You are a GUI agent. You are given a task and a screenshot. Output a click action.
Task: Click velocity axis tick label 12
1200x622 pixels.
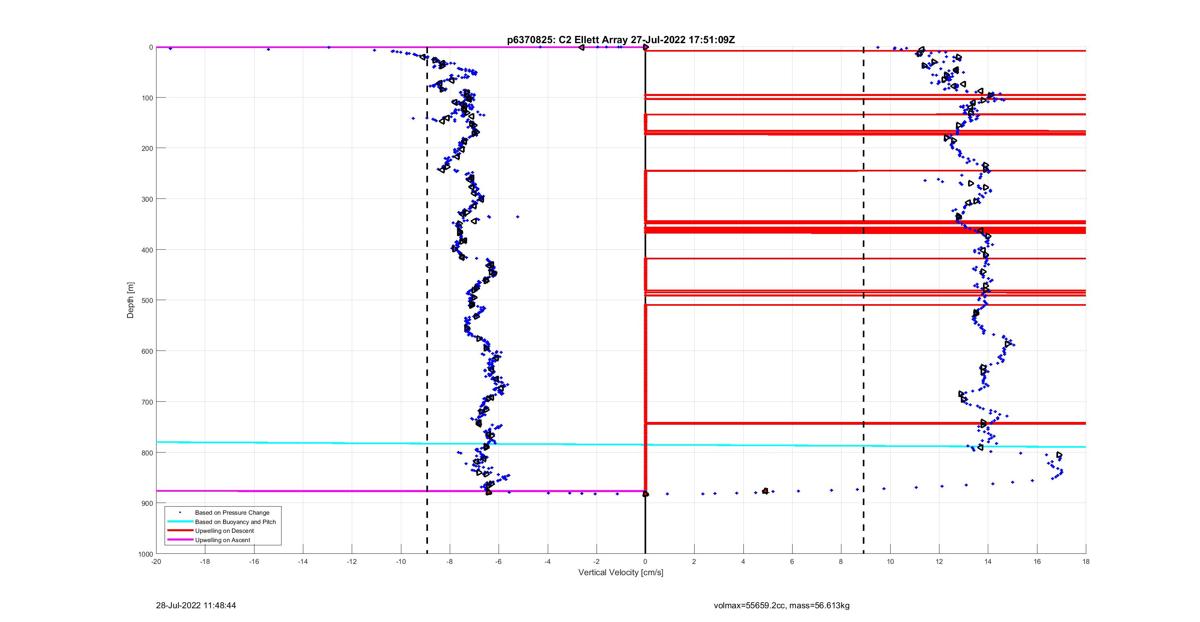pos(939,562)
